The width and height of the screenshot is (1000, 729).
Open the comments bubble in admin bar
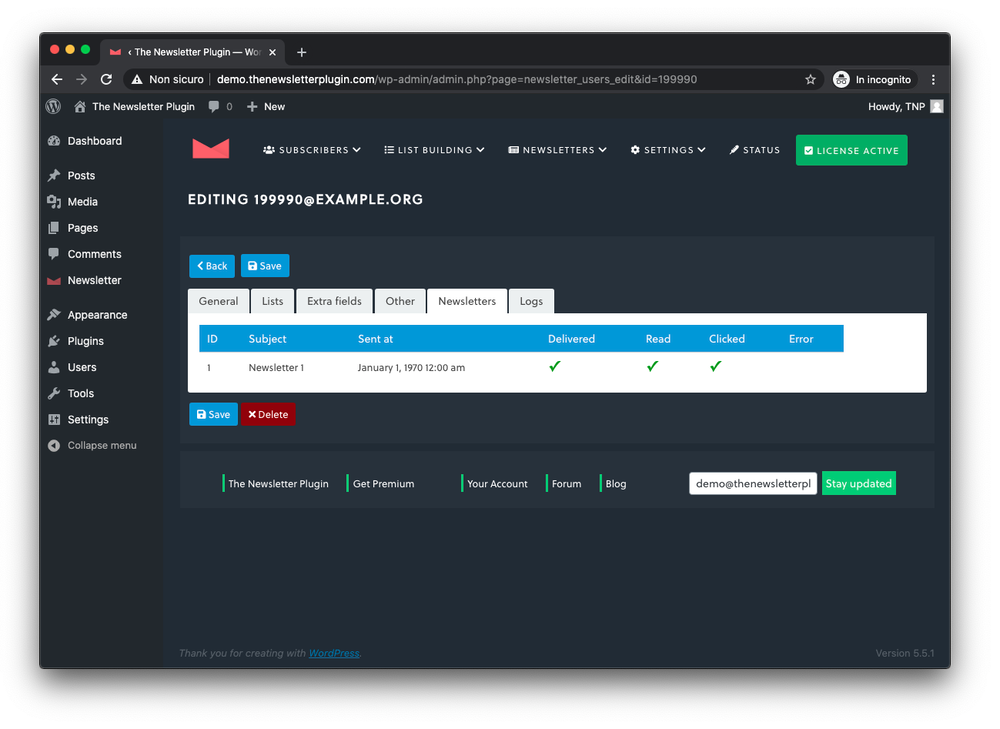[214, 107]
